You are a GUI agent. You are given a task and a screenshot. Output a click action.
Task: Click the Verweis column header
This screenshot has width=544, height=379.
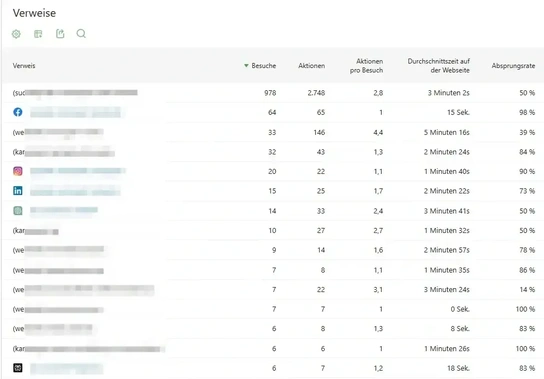(x=24, y=66)
